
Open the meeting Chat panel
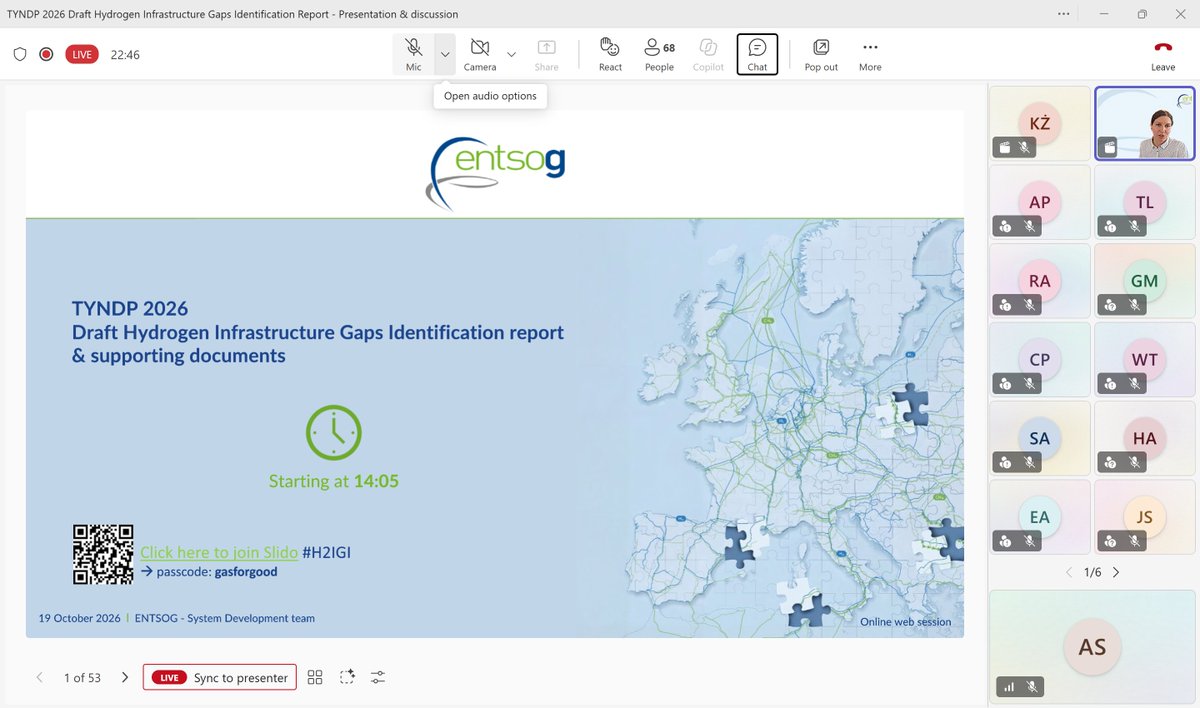[757, 54]
